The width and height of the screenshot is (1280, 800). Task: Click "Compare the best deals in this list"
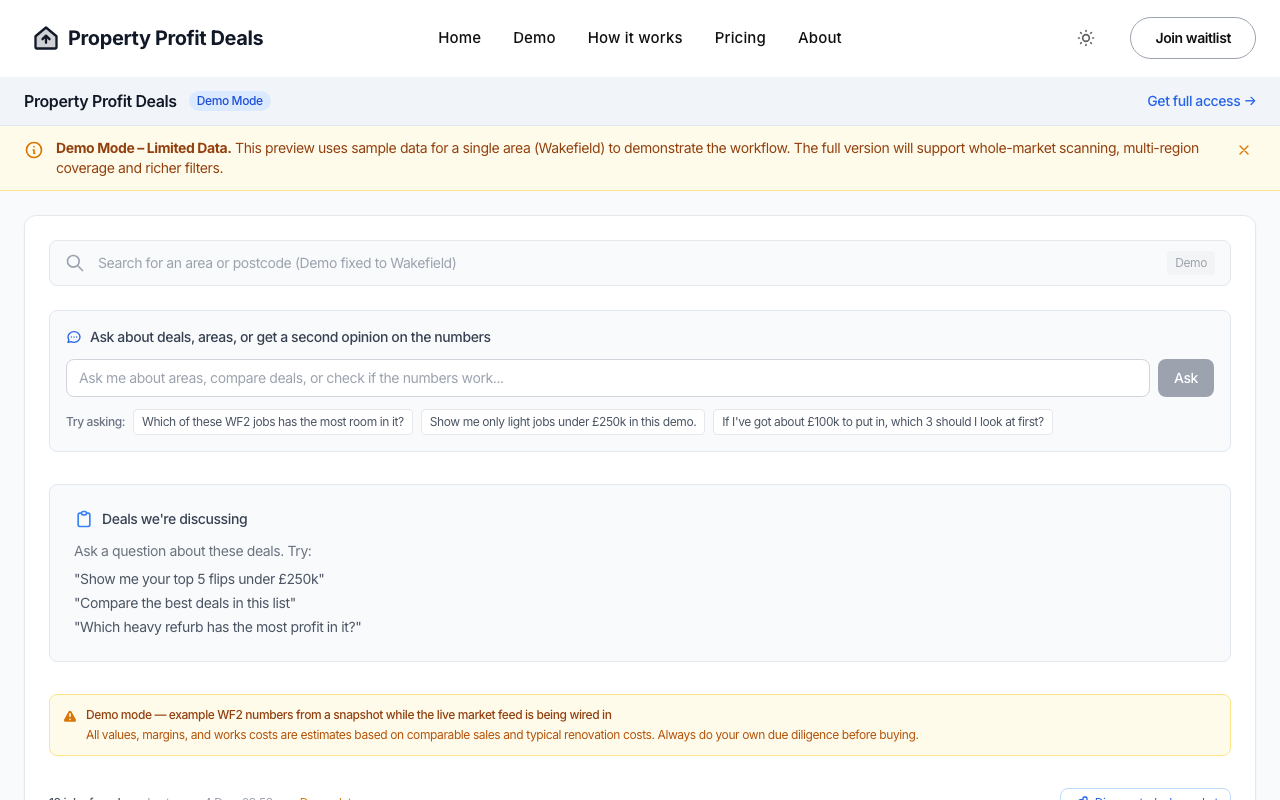coord(185,603)
